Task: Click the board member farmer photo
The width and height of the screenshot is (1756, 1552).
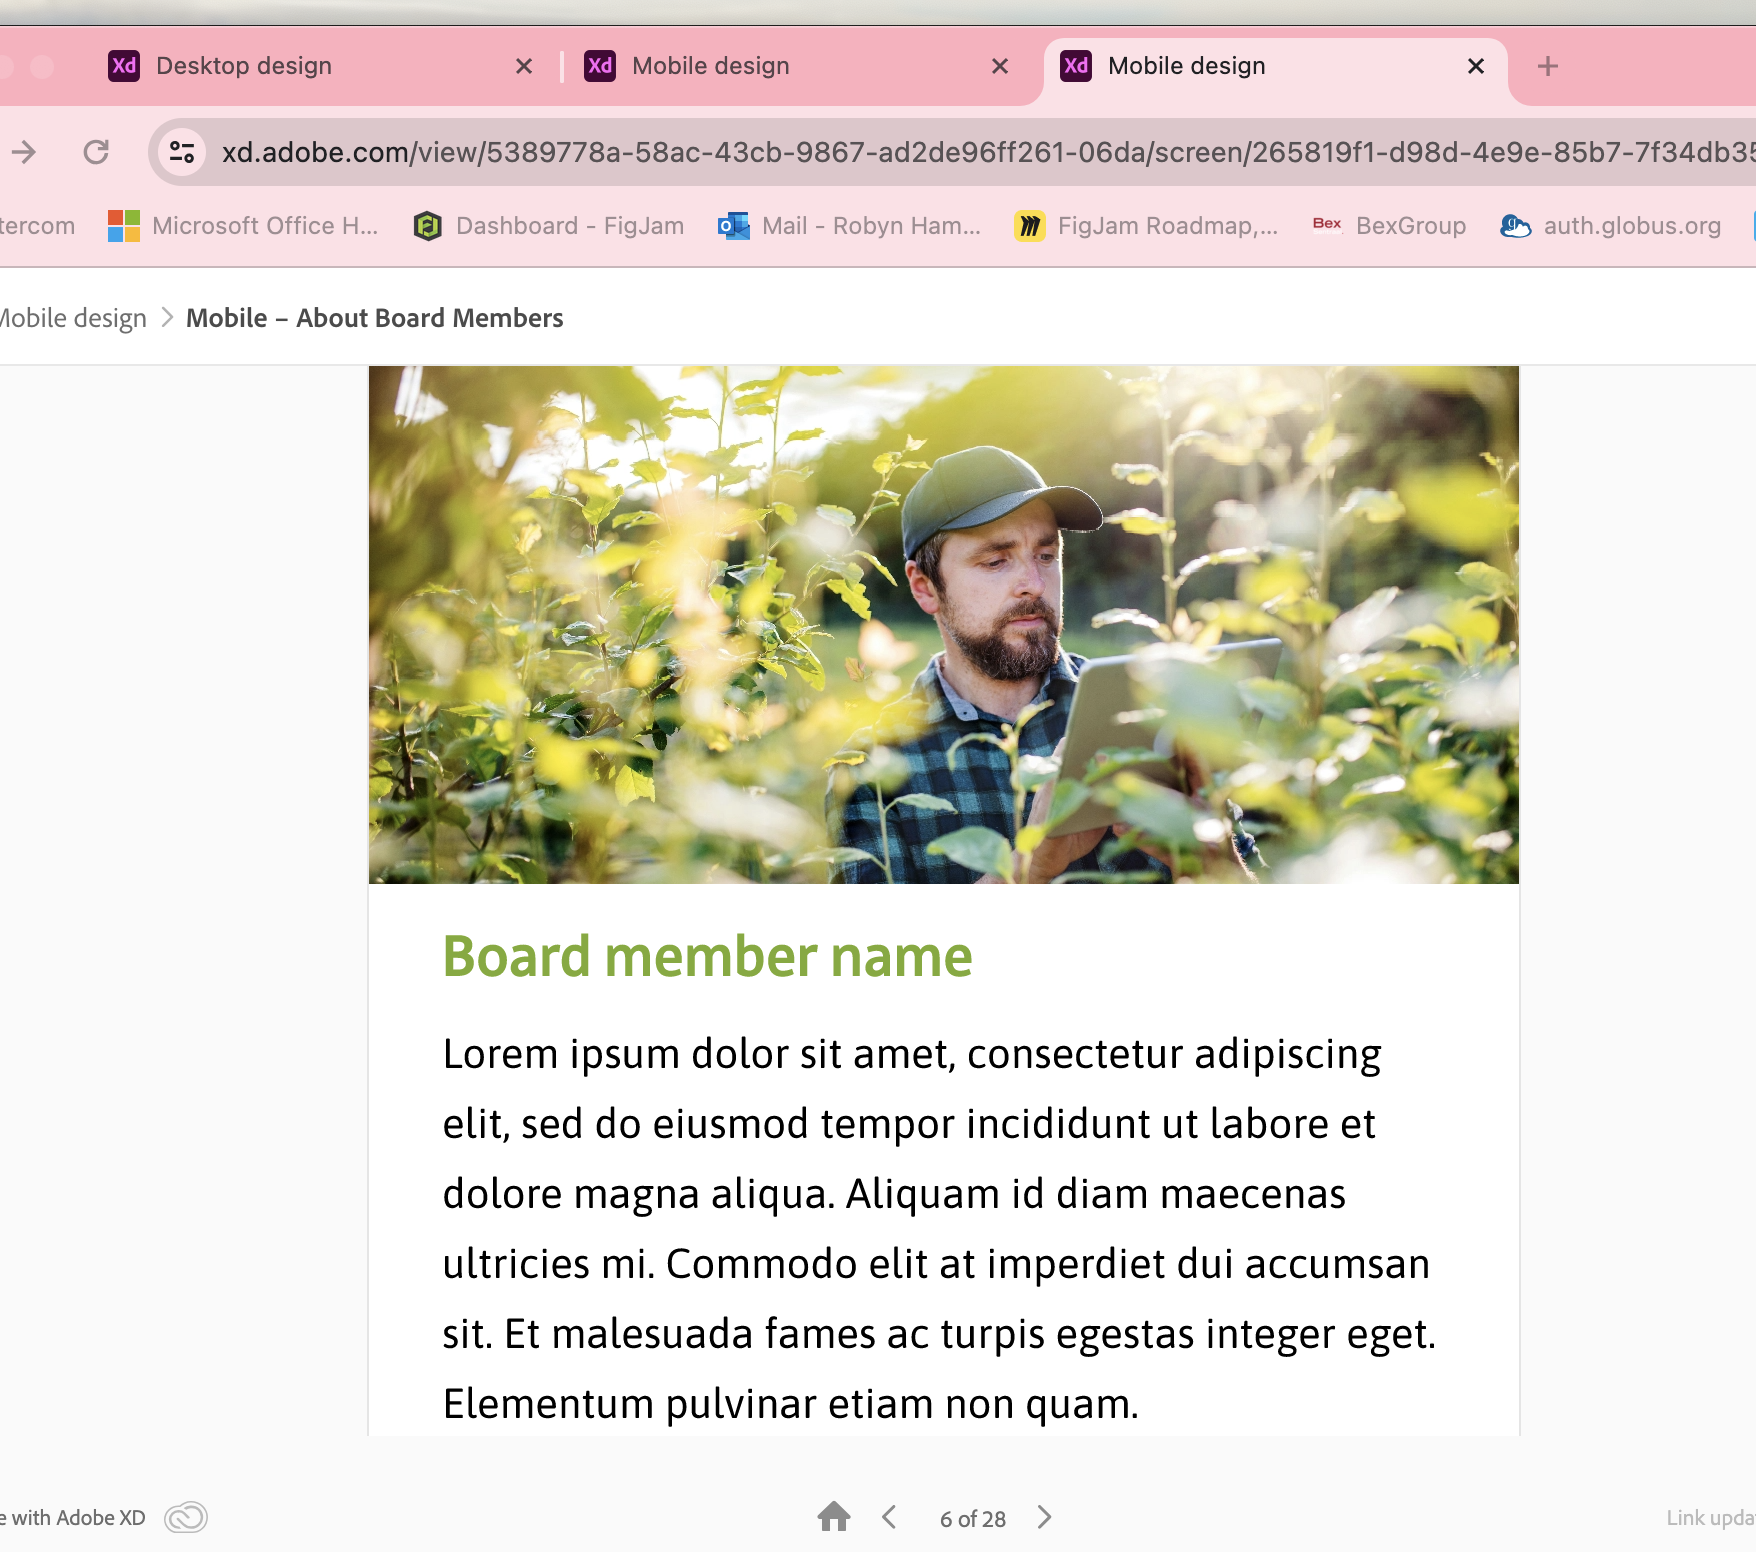Action: point(943,624)
